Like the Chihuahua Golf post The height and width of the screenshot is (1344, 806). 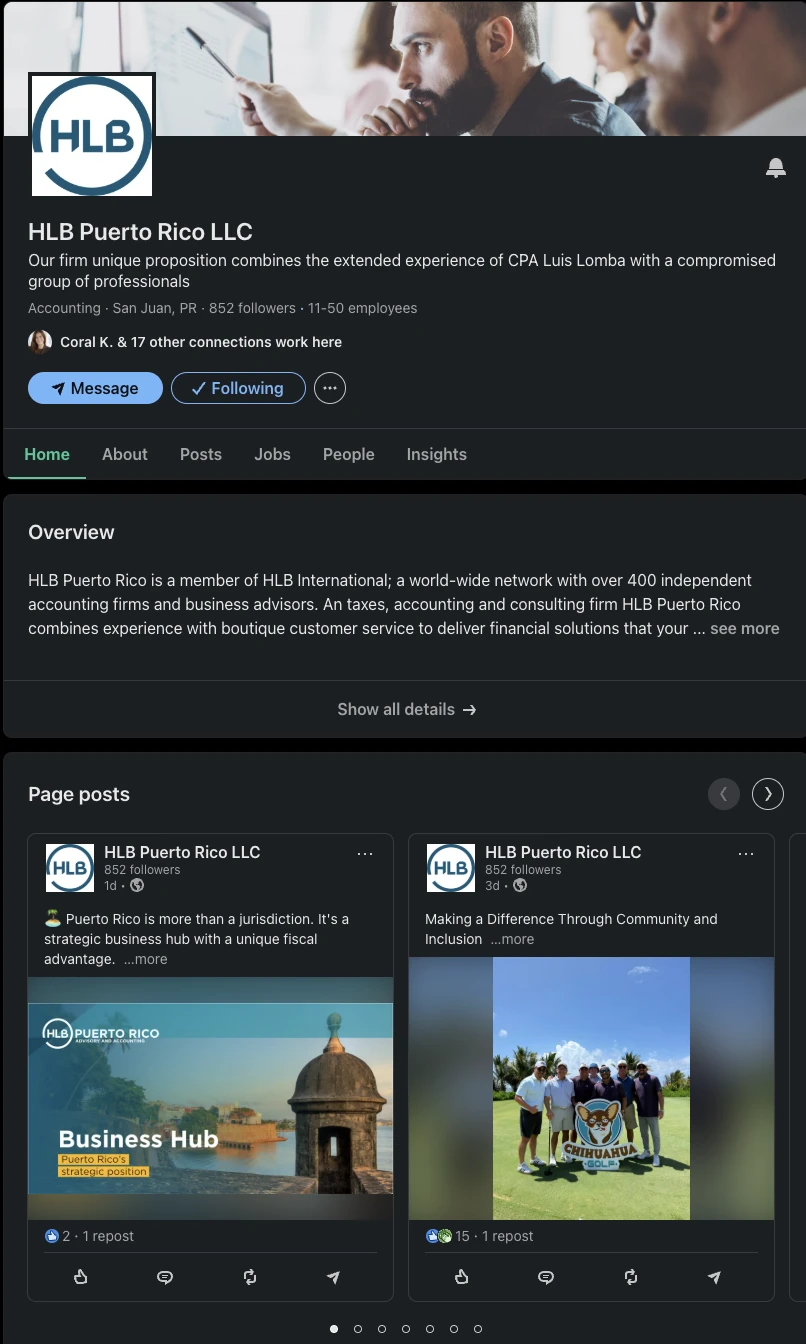[462, 1277]
